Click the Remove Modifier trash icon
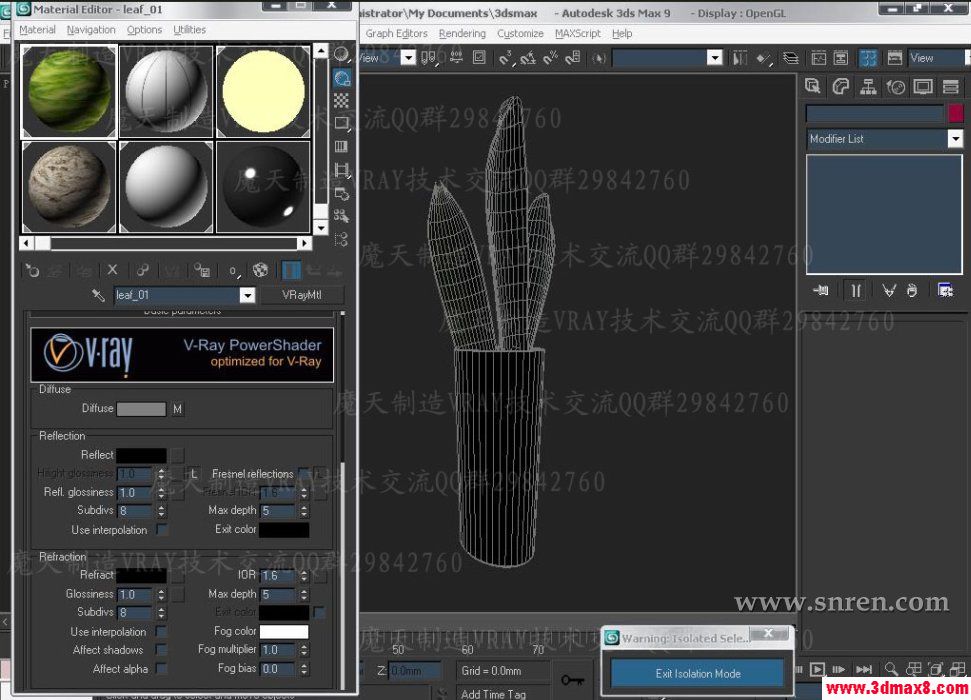 (x=910, y=290)
